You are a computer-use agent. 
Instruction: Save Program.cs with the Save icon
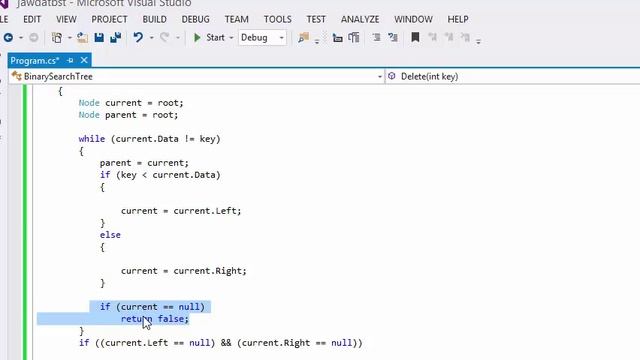(x=99, y=38)
